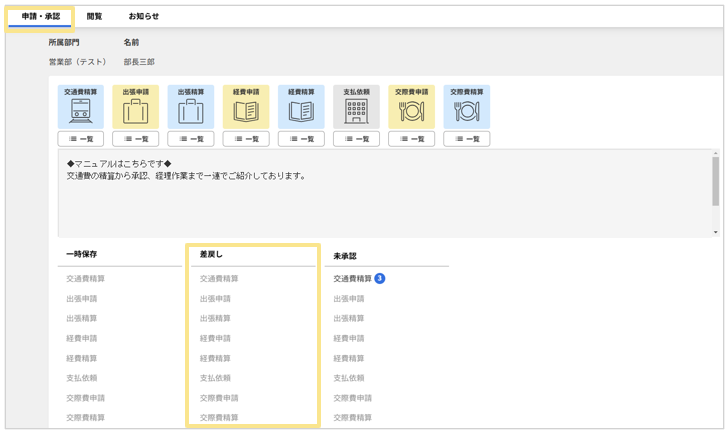Viewport: 728px width, 433px height.
Task: Click the blue 経費精算 book icon
Action: [301, 108]
